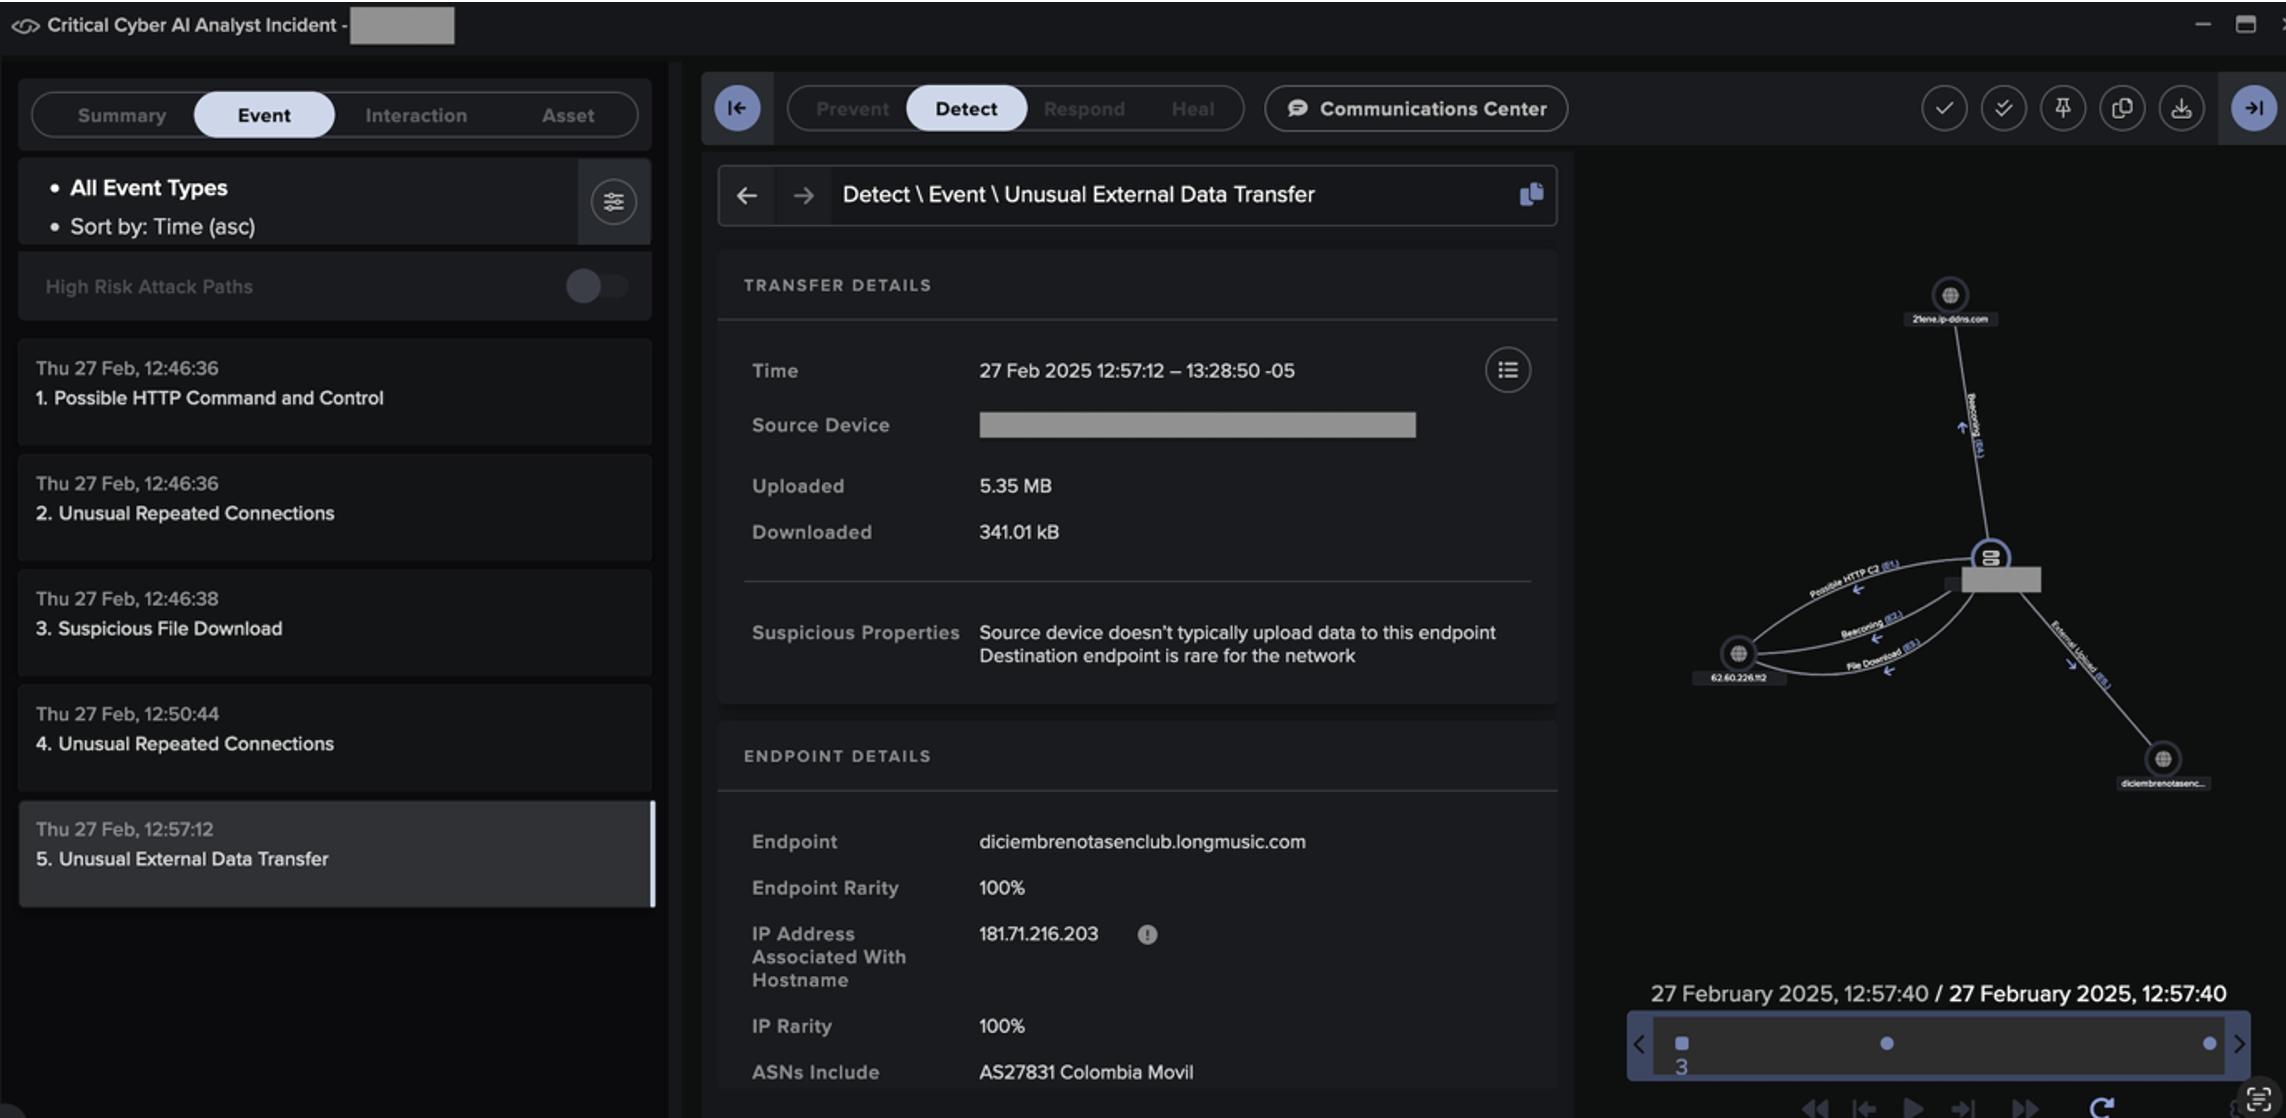Click the rewind playback control
The width and height of the screenshot is (2286, 1118).
[1815, 1107]
